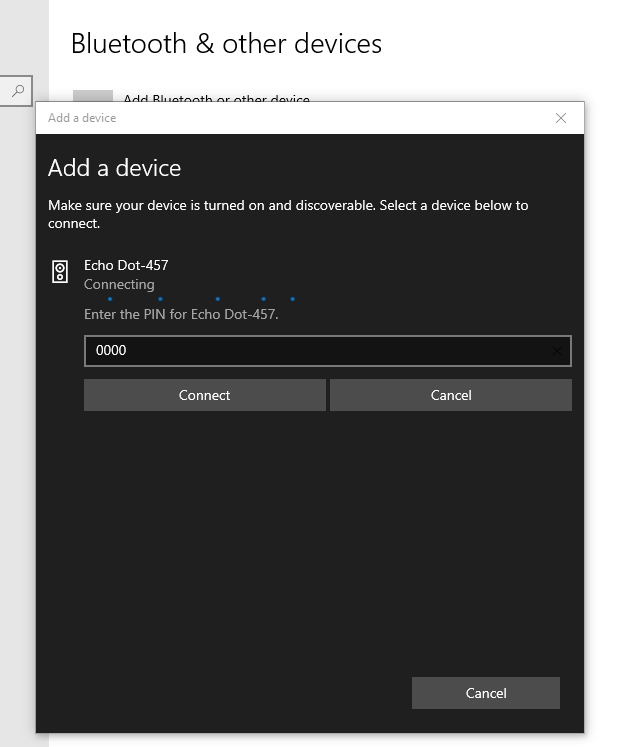
Task: Click the Add Bluetooth or other device label
Action: tap(216, 97)
